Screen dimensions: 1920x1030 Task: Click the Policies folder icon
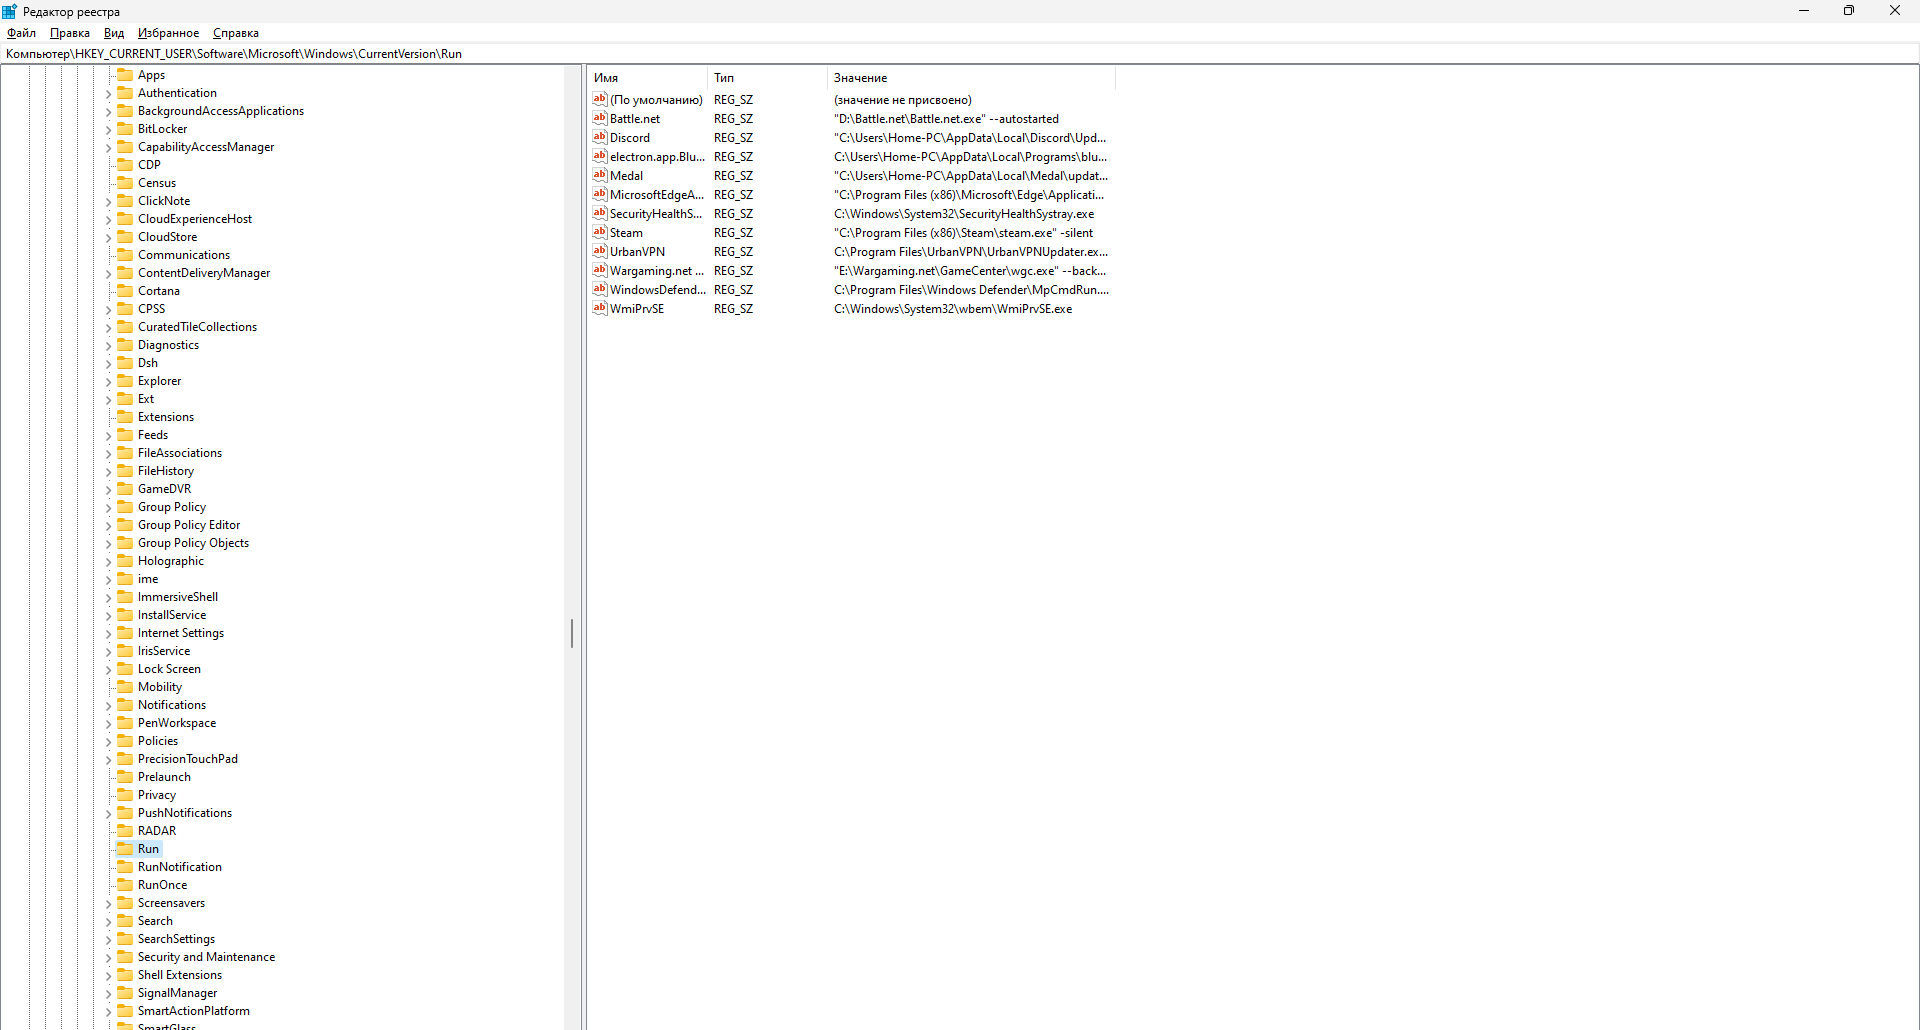point(125,740)
